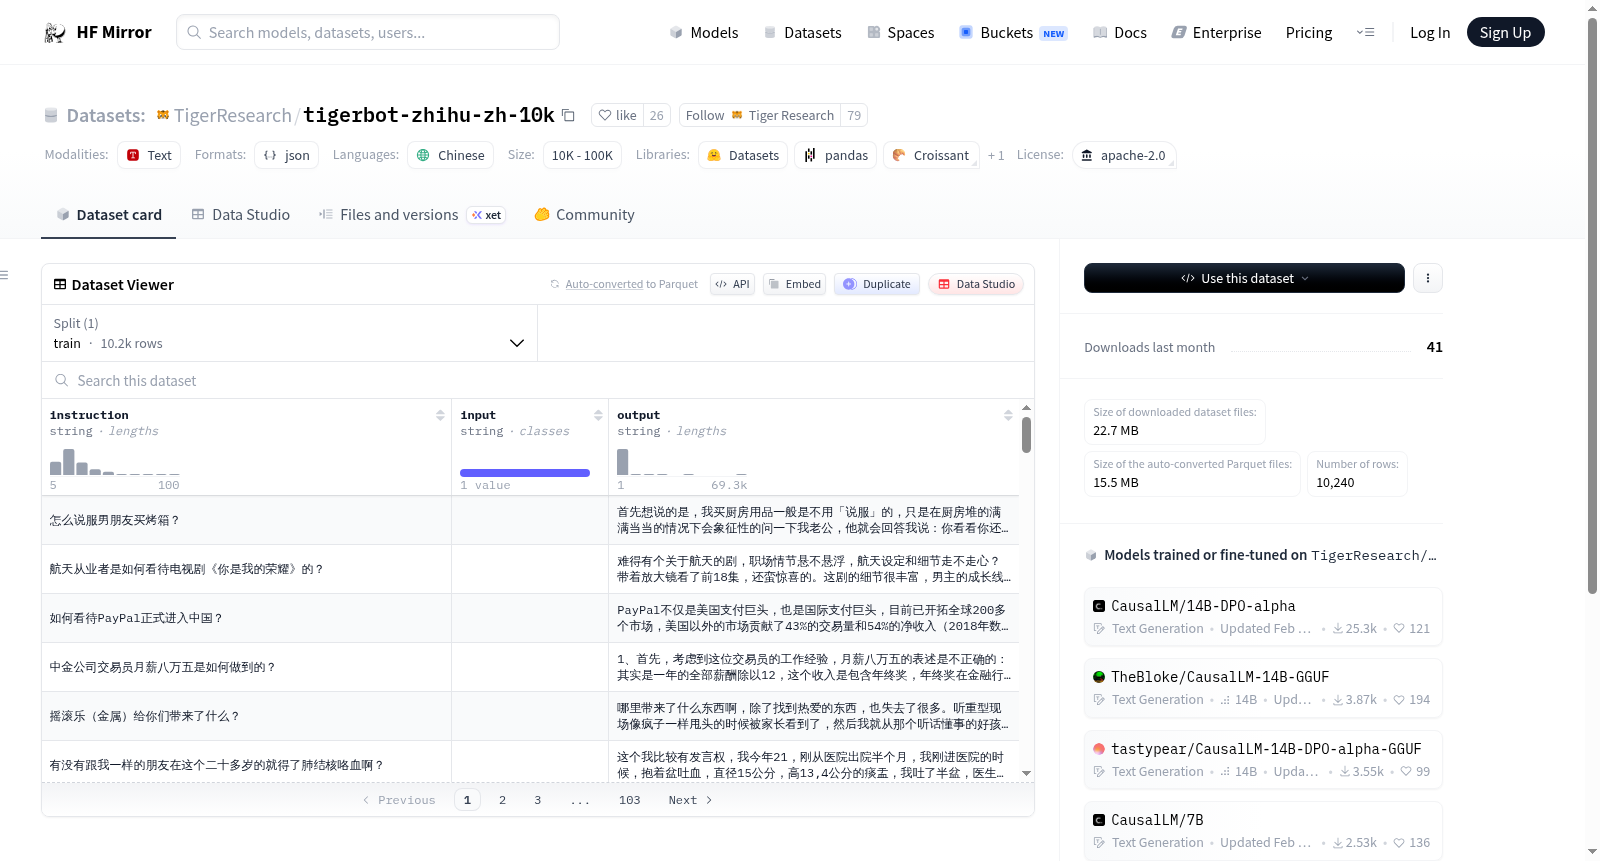The height and width of the screenshot is (861, 1600).
Task: Open the Docs navigation item
Action: (x=1119, y=32)
